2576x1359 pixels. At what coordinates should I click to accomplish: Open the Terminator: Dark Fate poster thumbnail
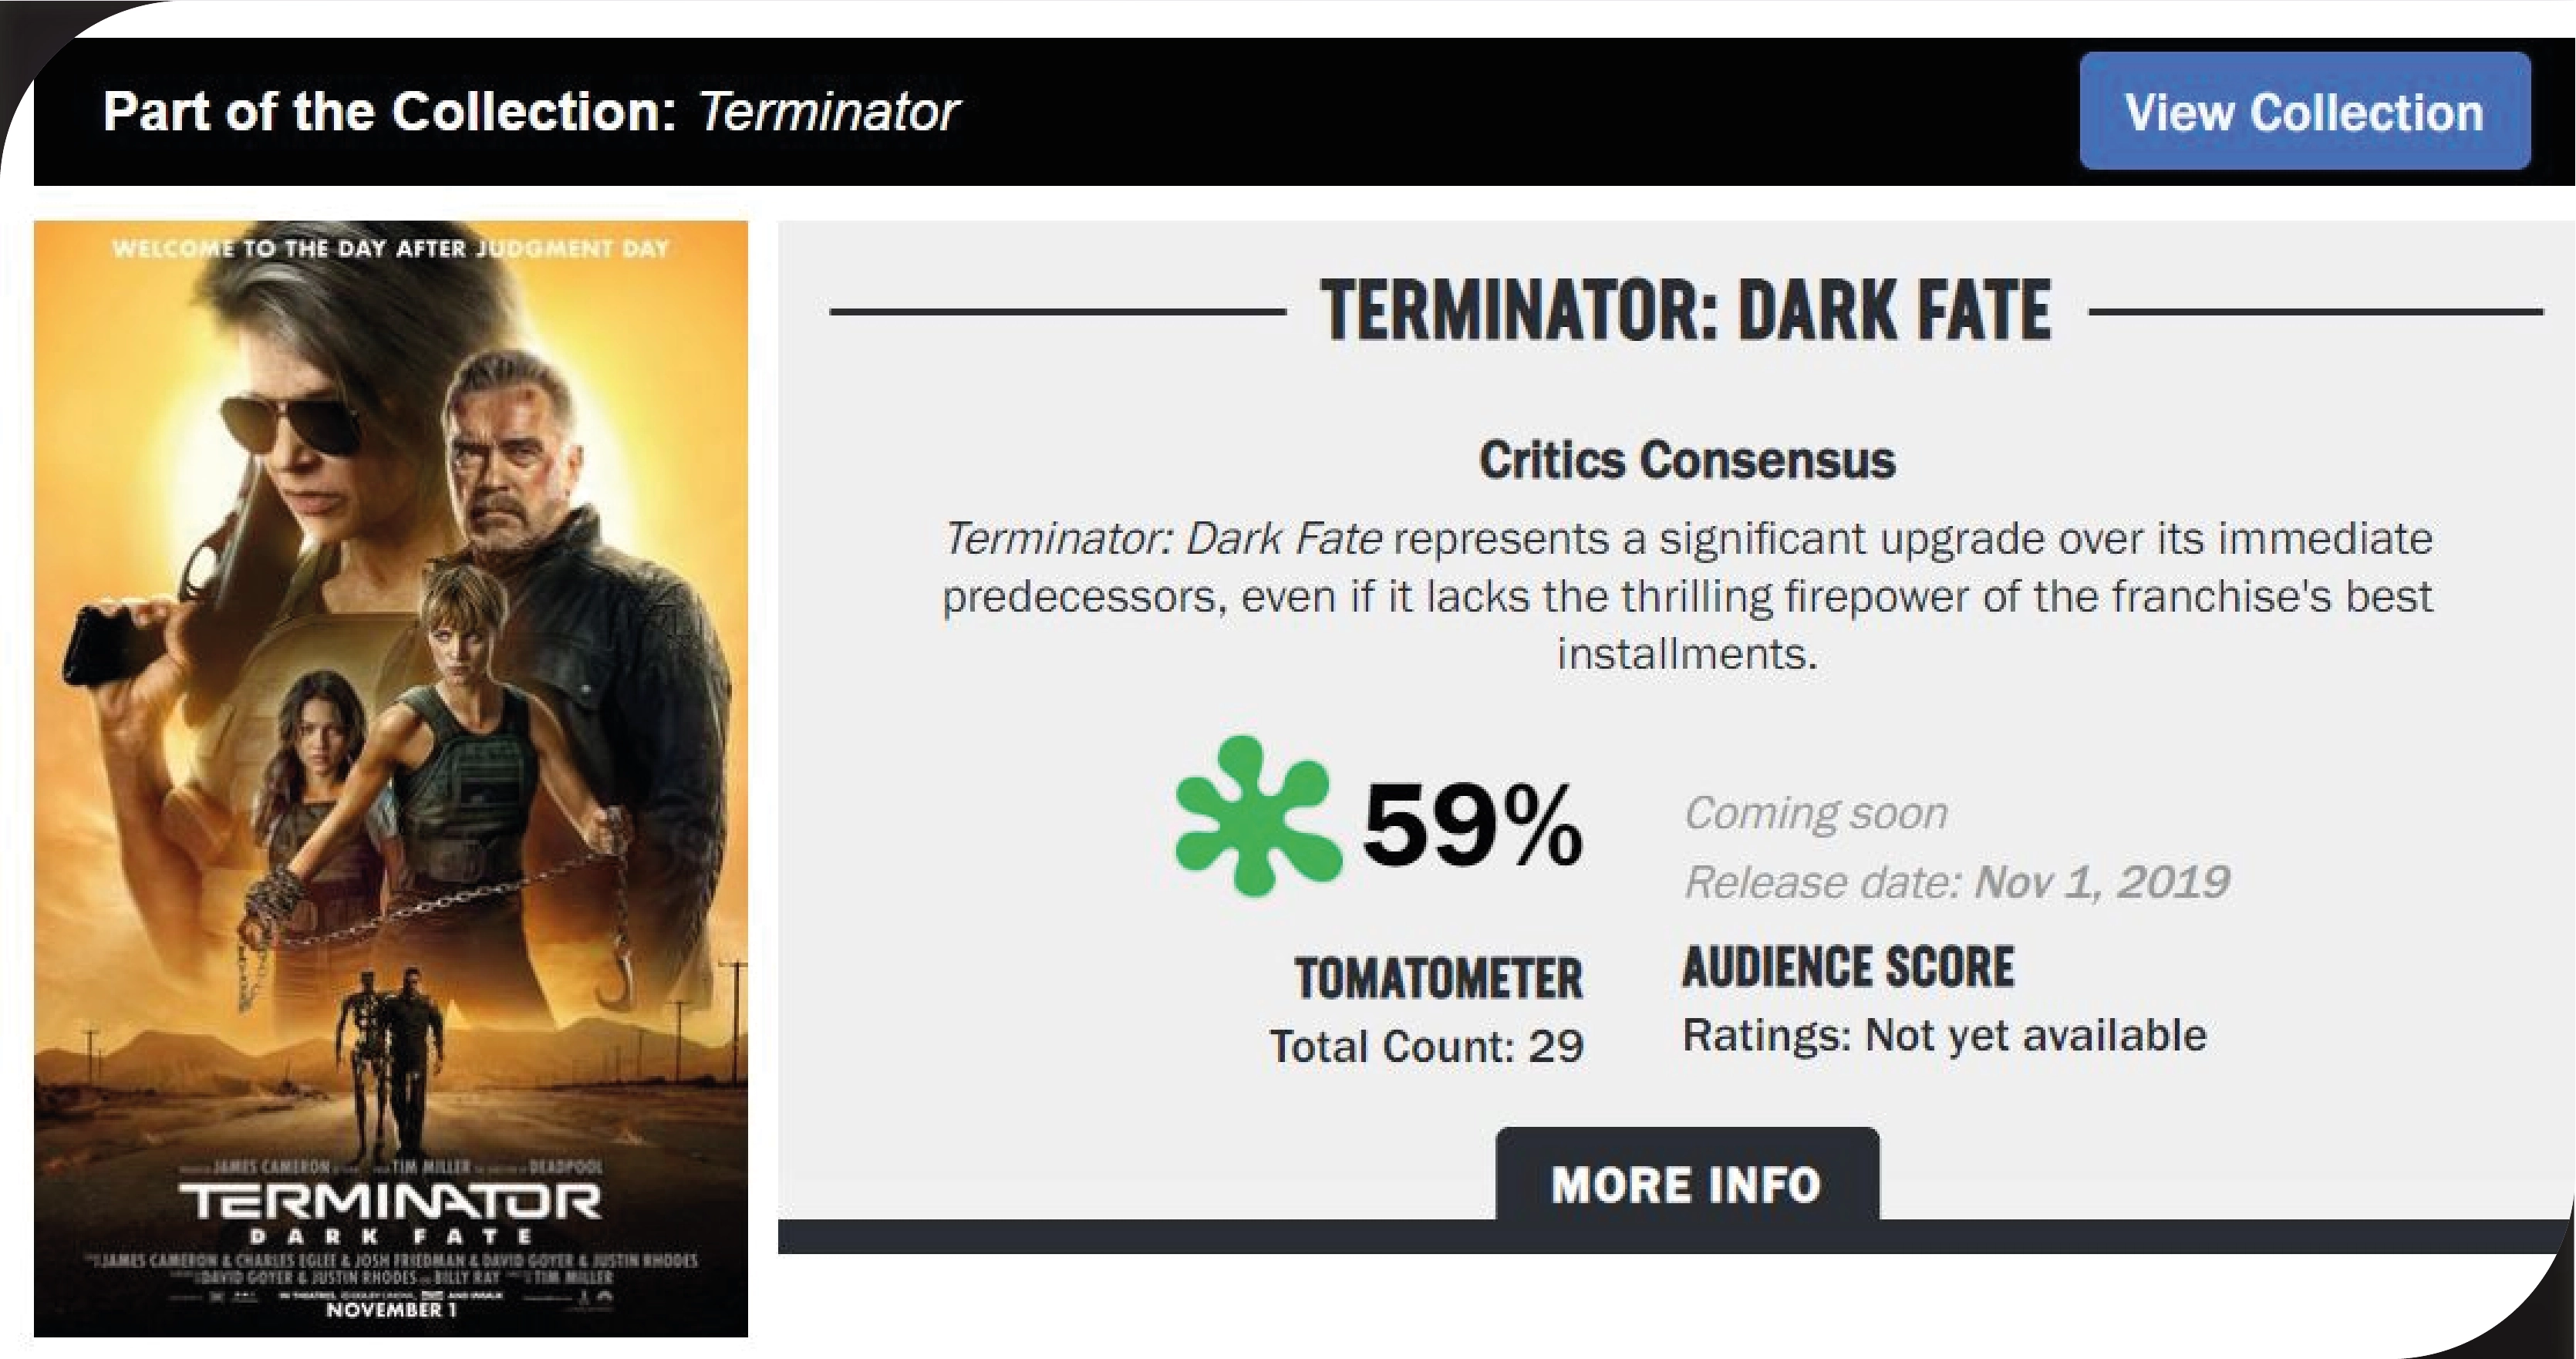pos(390,700)
